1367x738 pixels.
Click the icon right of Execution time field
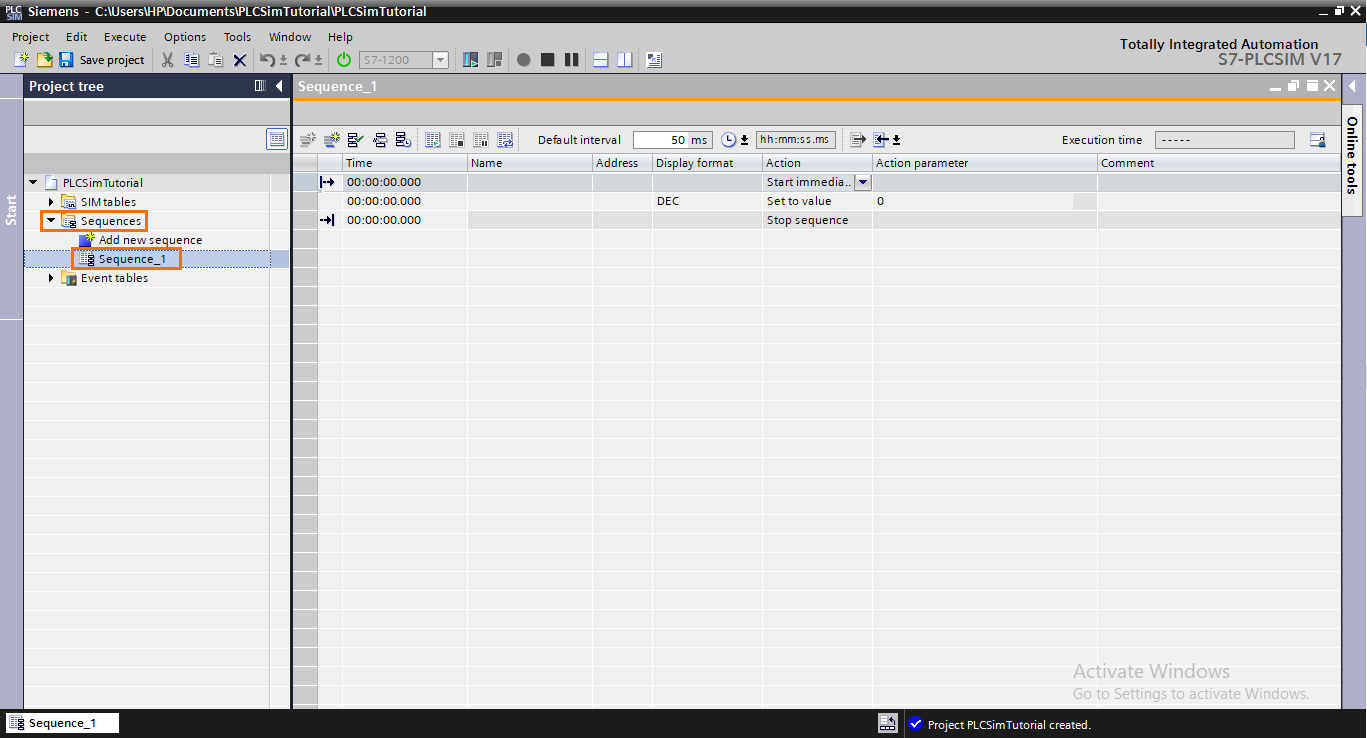1318,140
